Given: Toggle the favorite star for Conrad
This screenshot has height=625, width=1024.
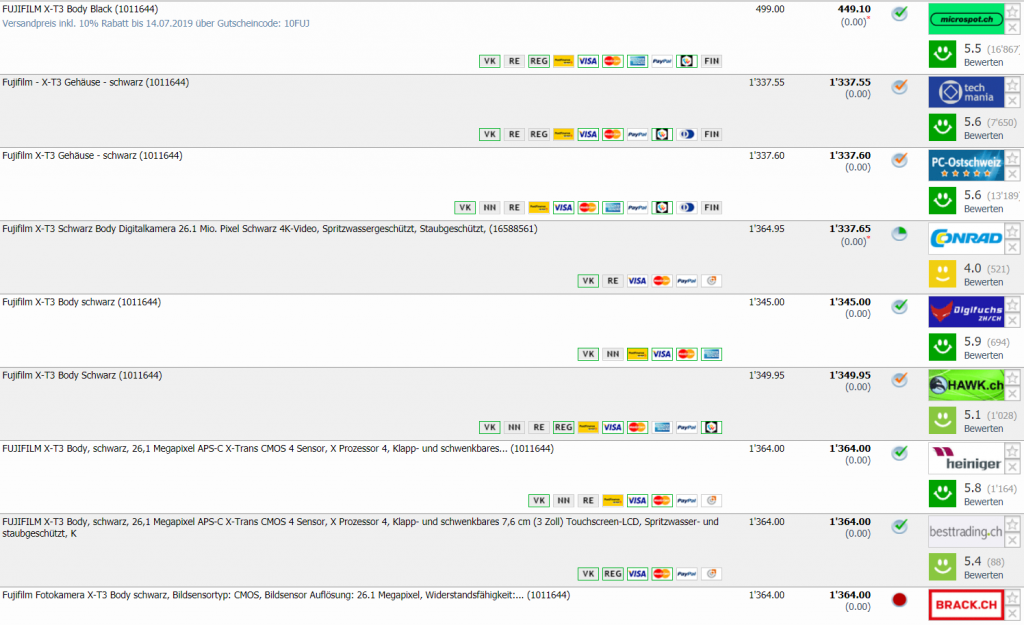Looking at the screenshot, I should pyautogui.click(x=1012, y=232).
